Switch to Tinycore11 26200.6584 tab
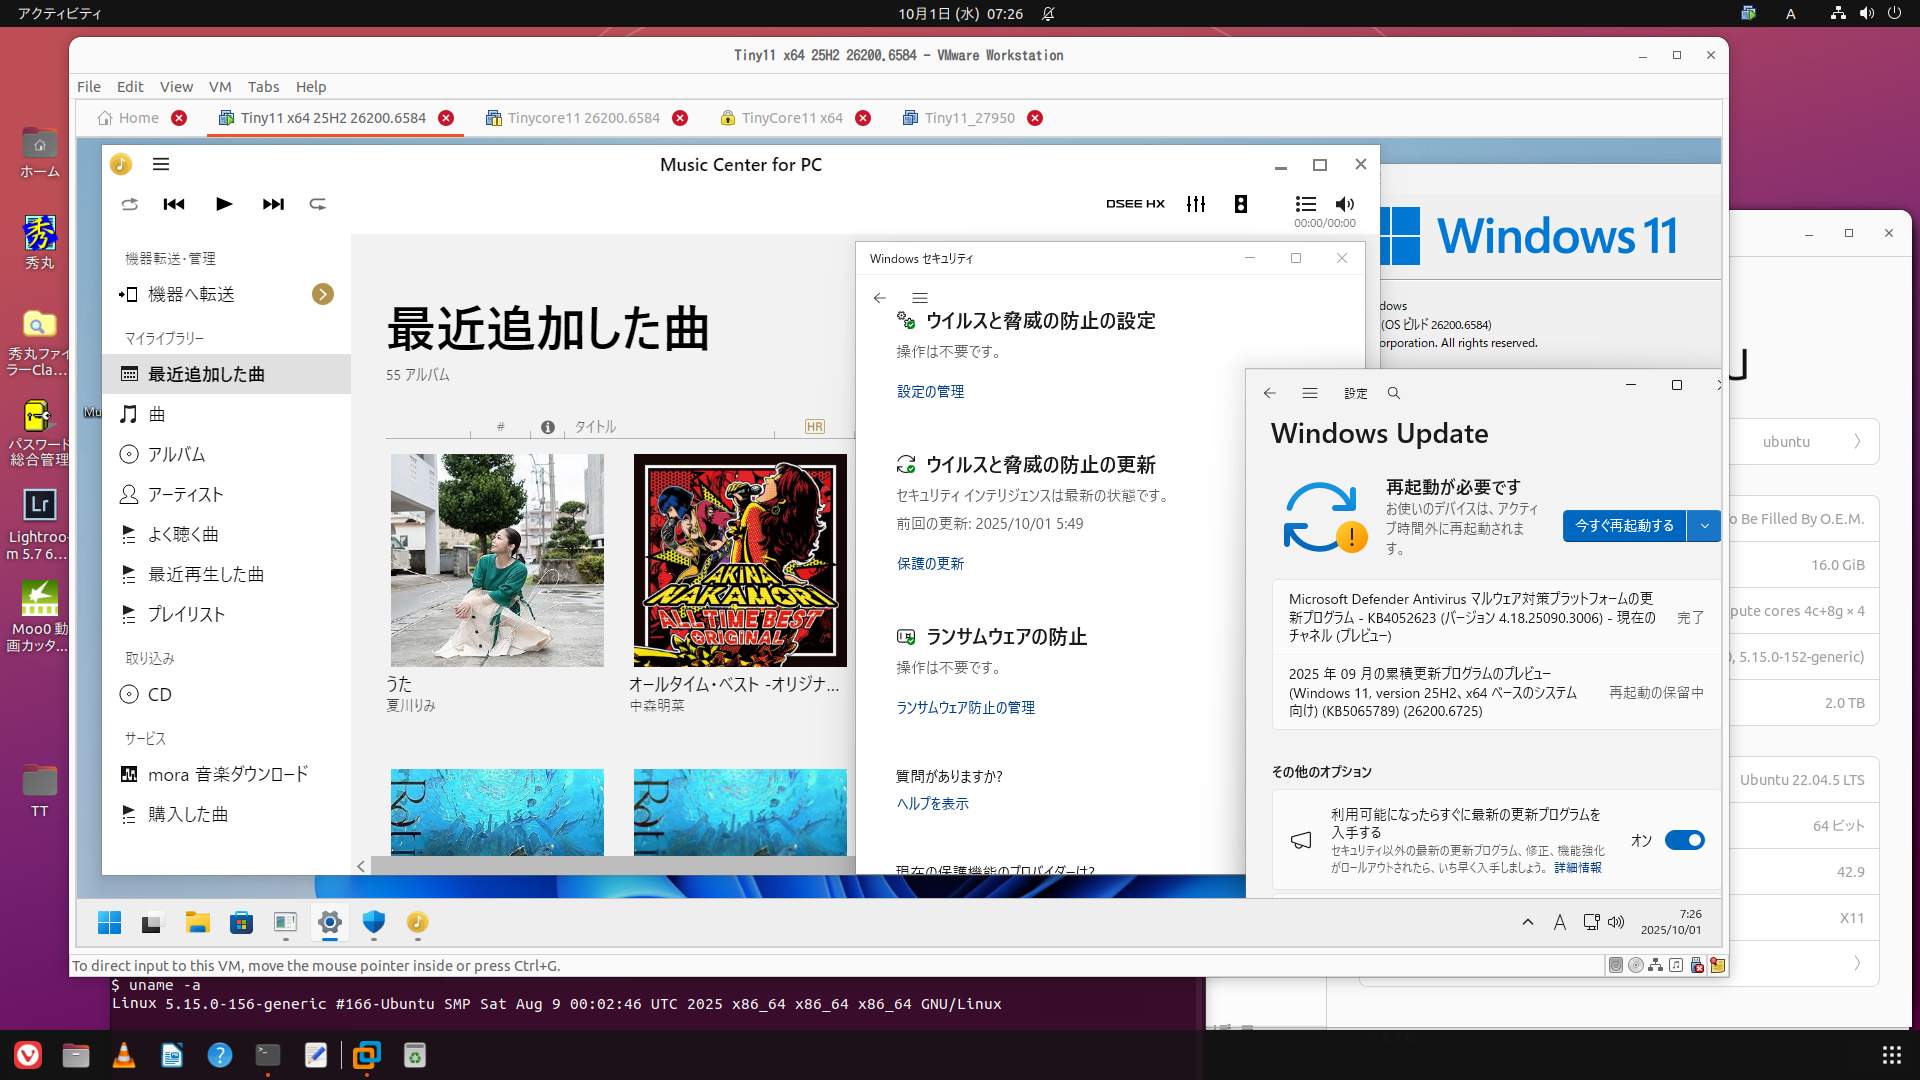 point(583,118)
